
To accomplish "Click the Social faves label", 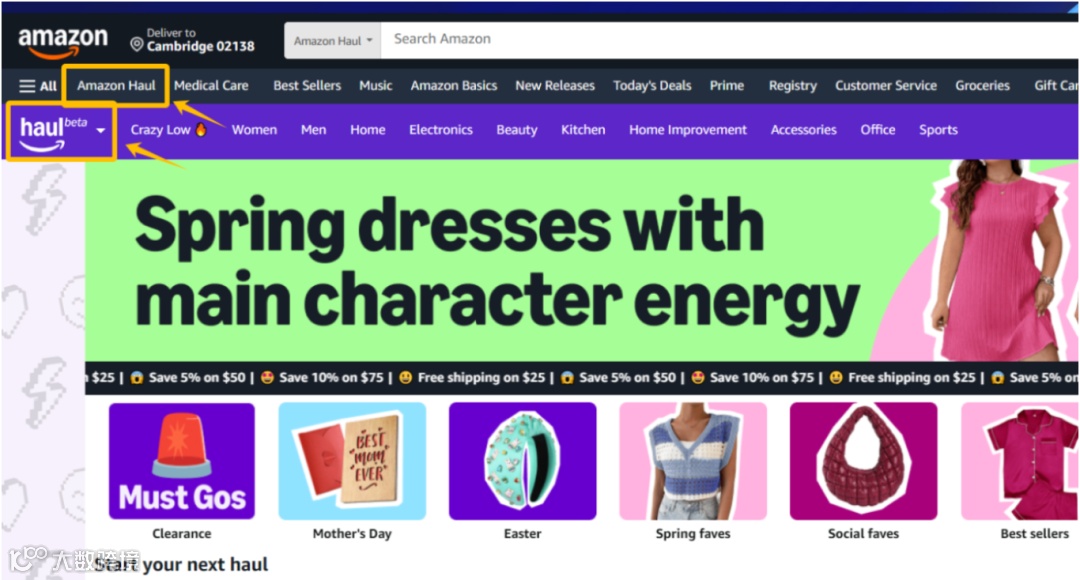I will pyautogui.click(x=863, y=533).
